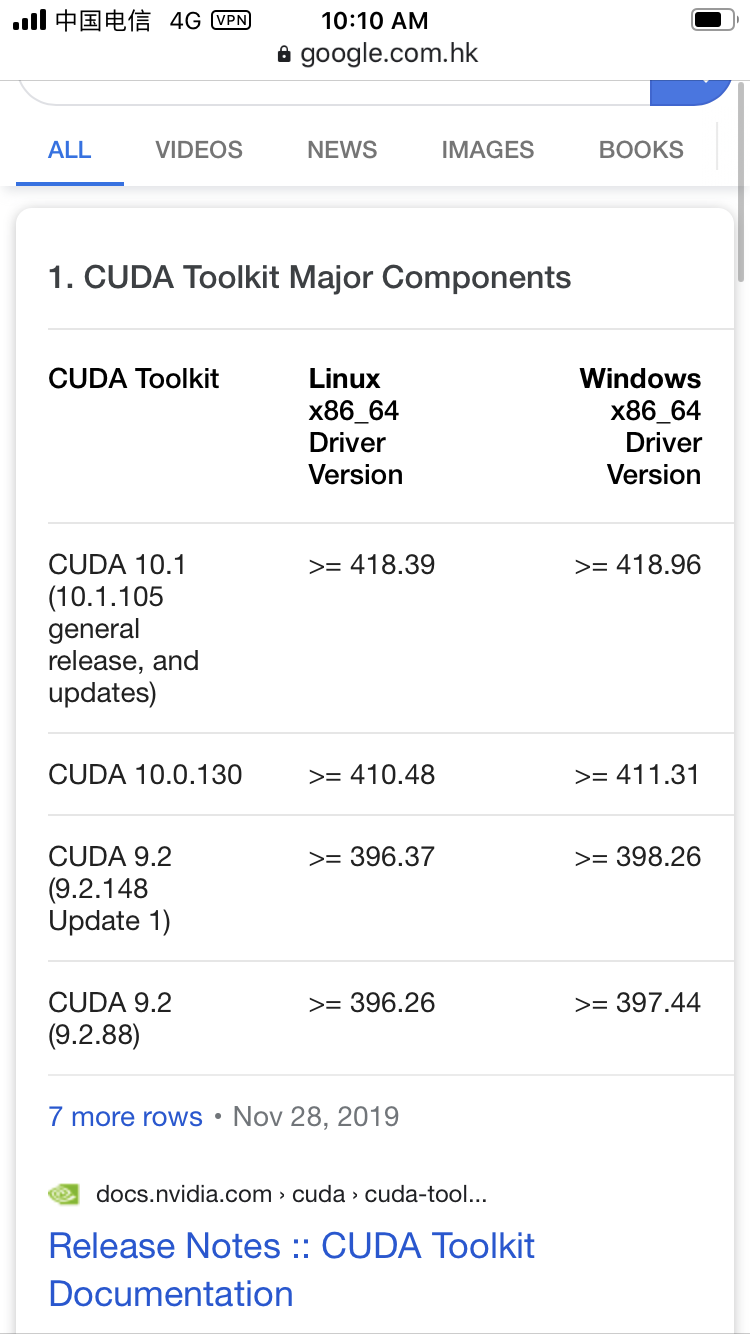Switch to the BOOKS tab

pos(641,149)
